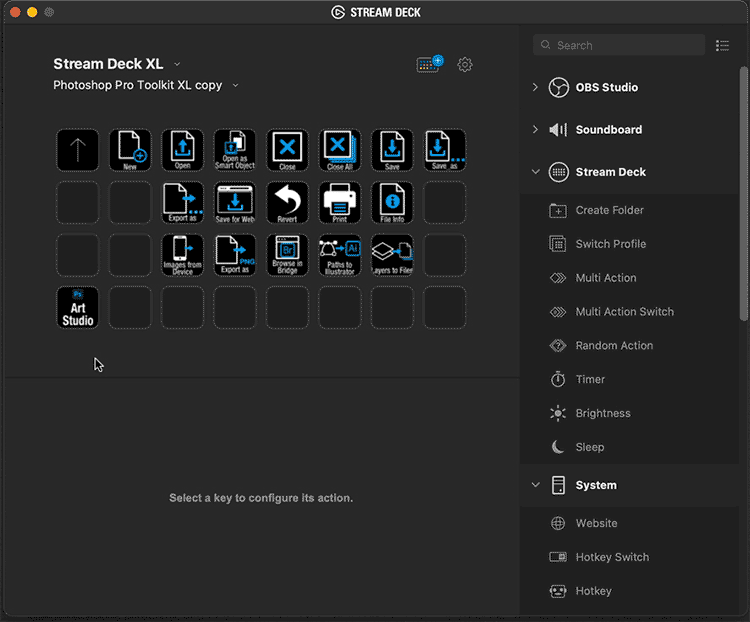Click the Soundboard category icon

point(559,130)
